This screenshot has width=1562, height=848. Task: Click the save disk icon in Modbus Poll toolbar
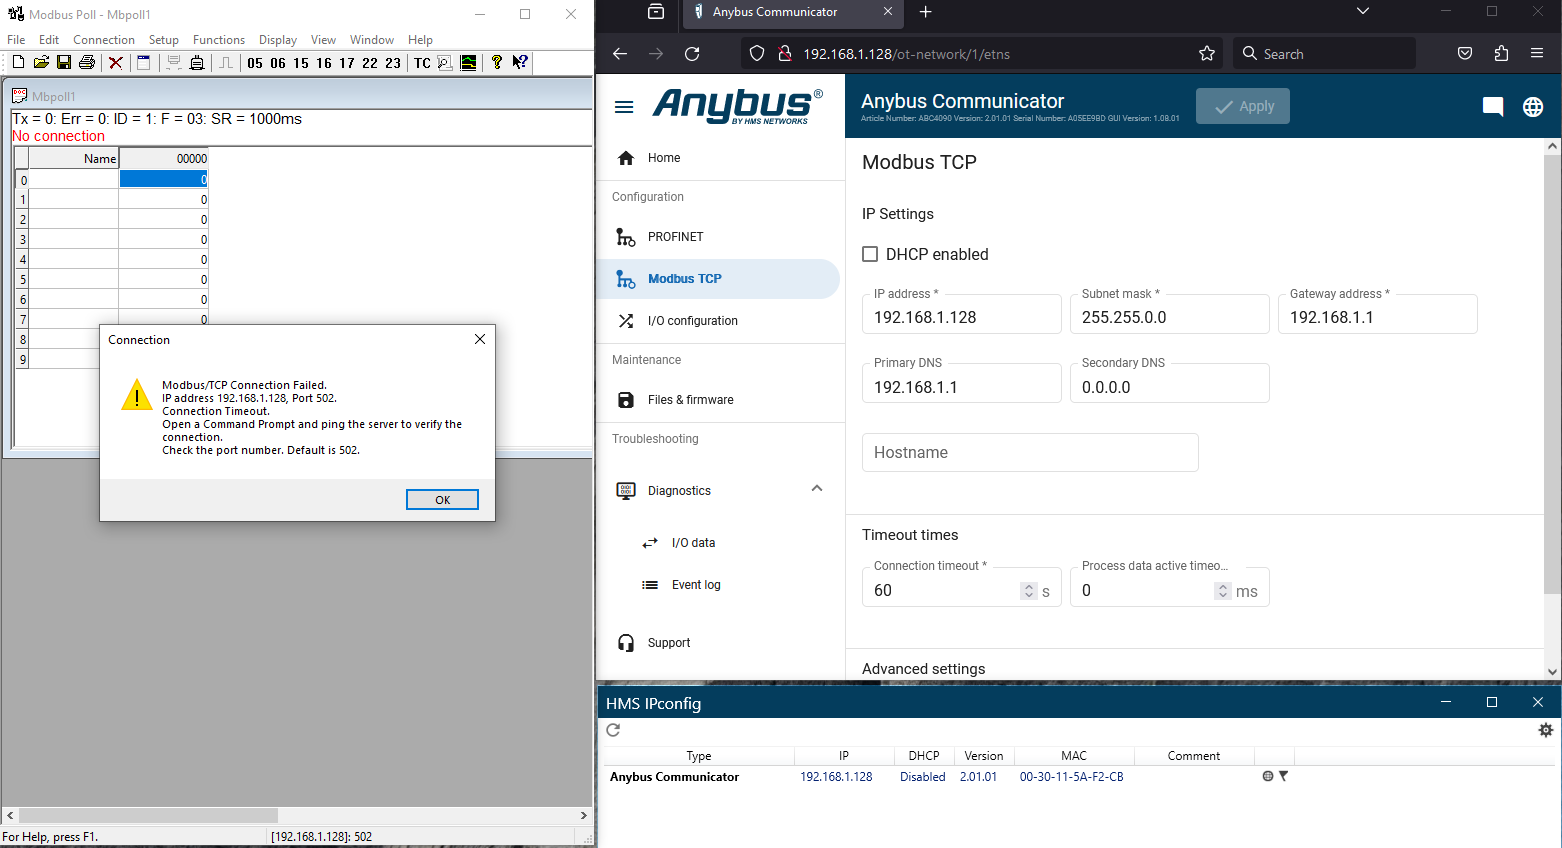(x=64, y=63)
